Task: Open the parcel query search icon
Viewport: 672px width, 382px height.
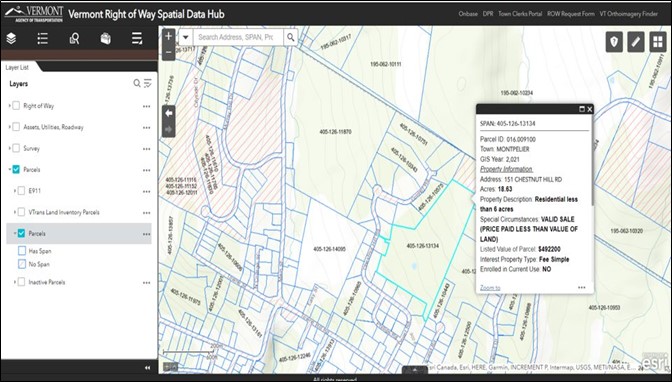Action: pyautogui.click(x=74, y=39)
